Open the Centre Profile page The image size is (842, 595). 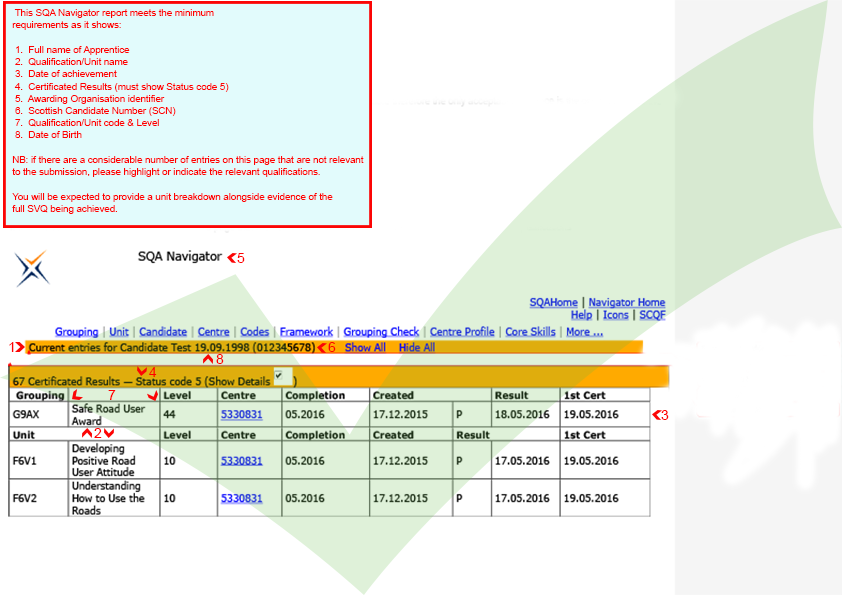click(462, 332)
